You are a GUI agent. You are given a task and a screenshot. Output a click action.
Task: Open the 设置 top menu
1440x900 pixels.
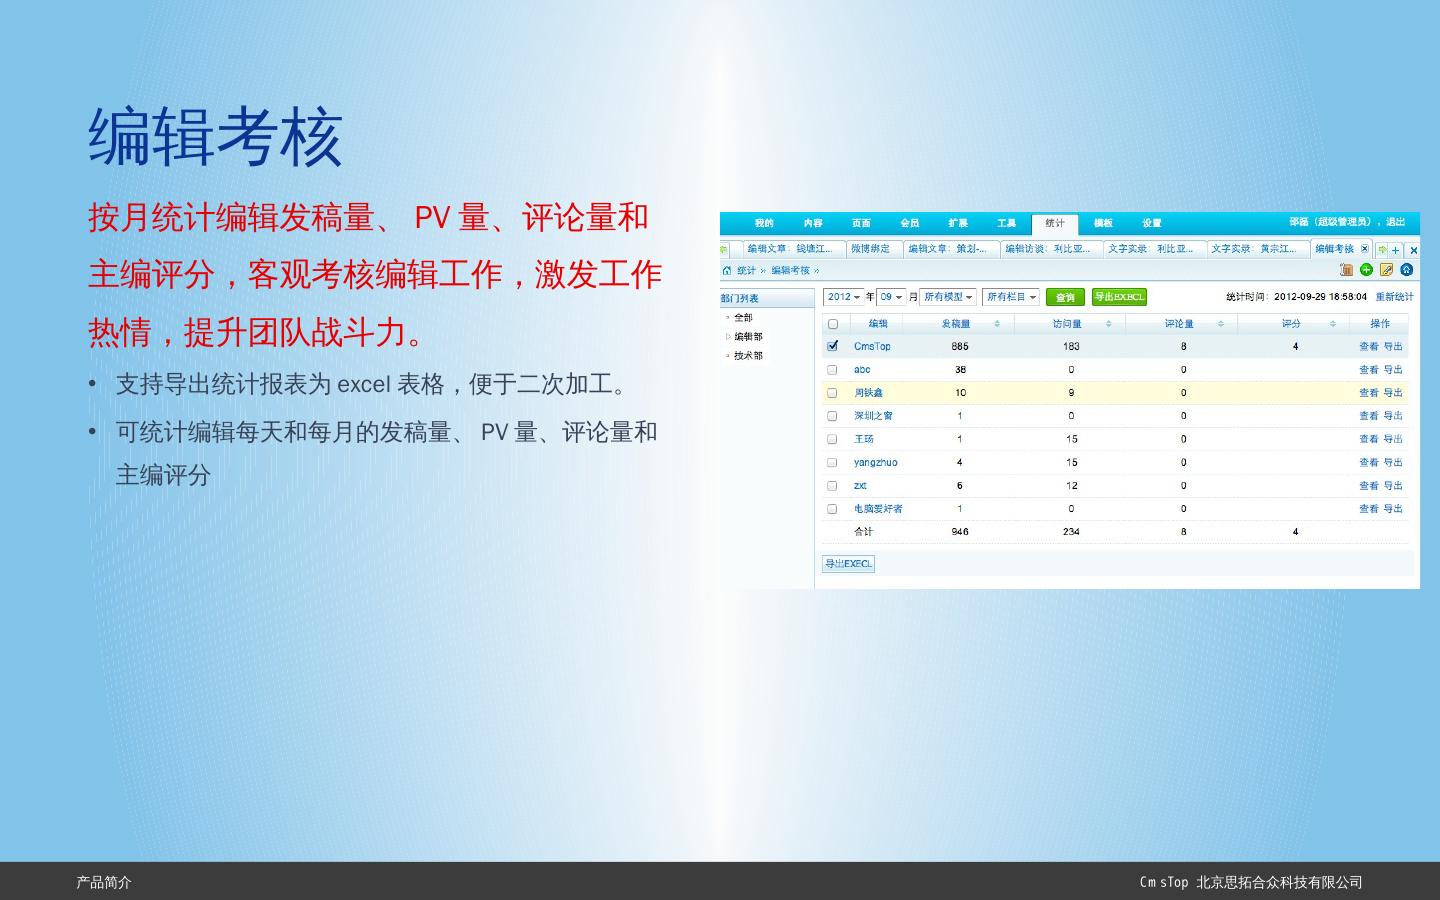coord(1152,223)
